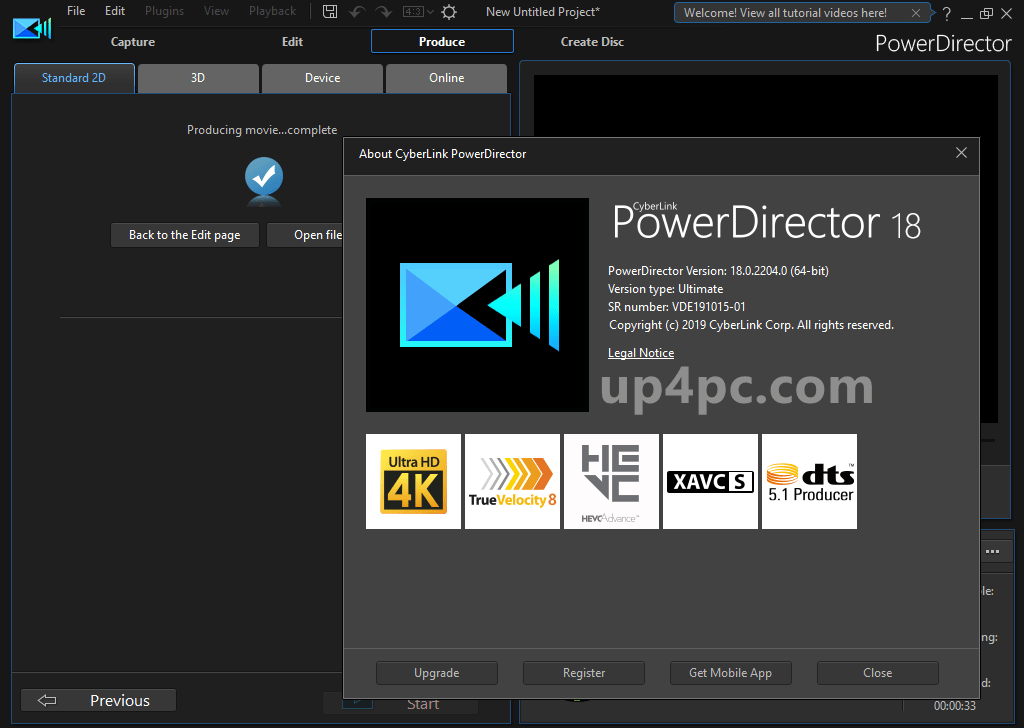The image size is (1024, 728).
Task: Click the Back to the Edit page button
Action: [x=185, y=235]
